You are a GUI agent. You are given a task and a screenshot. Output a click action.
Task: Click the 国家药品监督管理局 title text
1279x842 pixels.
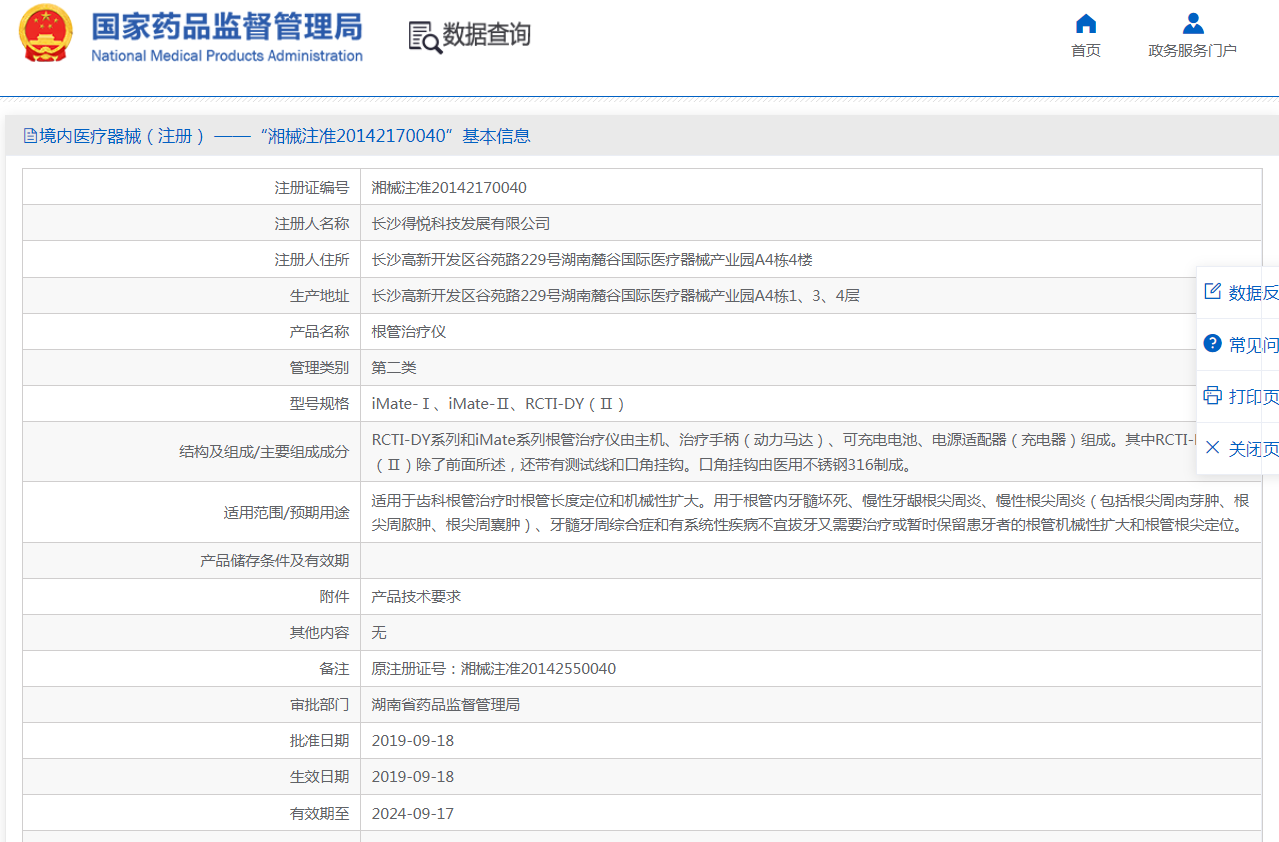(x=226, y=26)
